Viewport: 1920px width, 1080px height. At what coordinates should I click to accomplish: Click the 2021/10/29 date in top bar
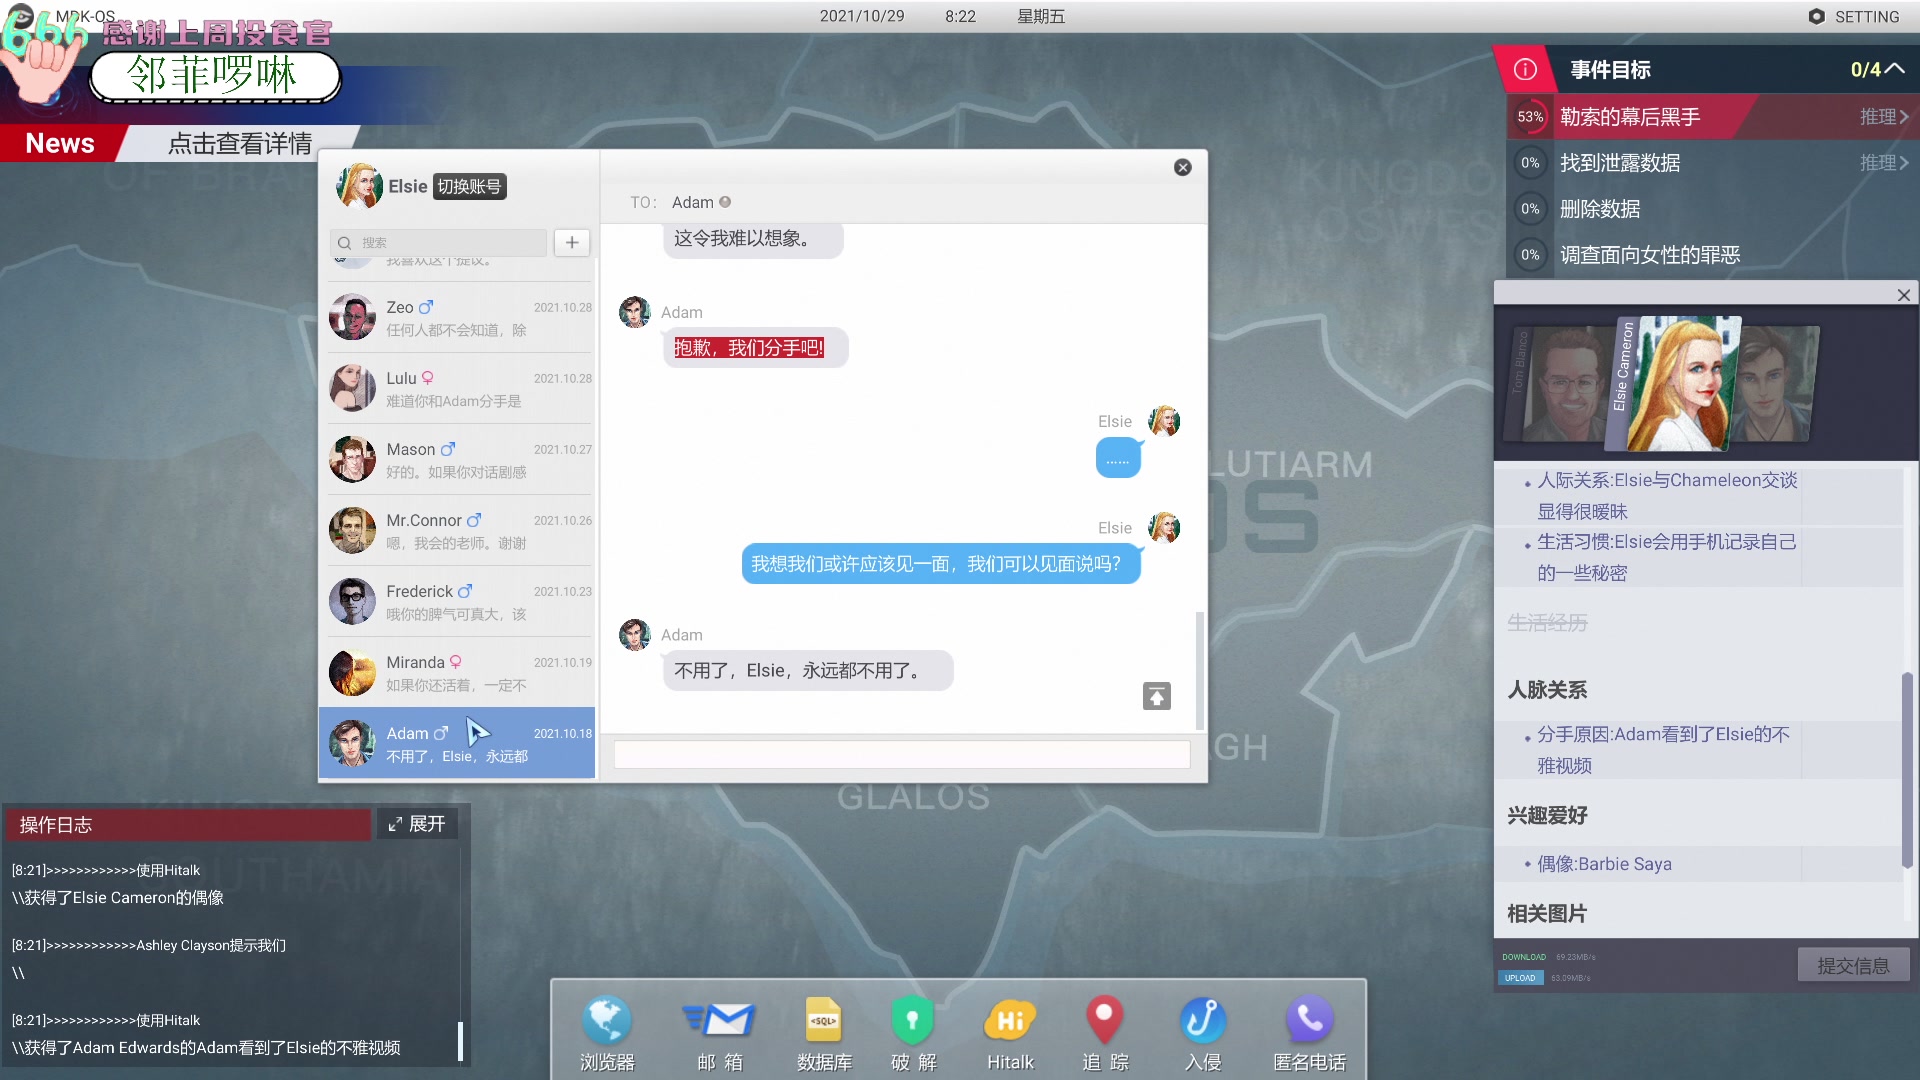point(862,16)
